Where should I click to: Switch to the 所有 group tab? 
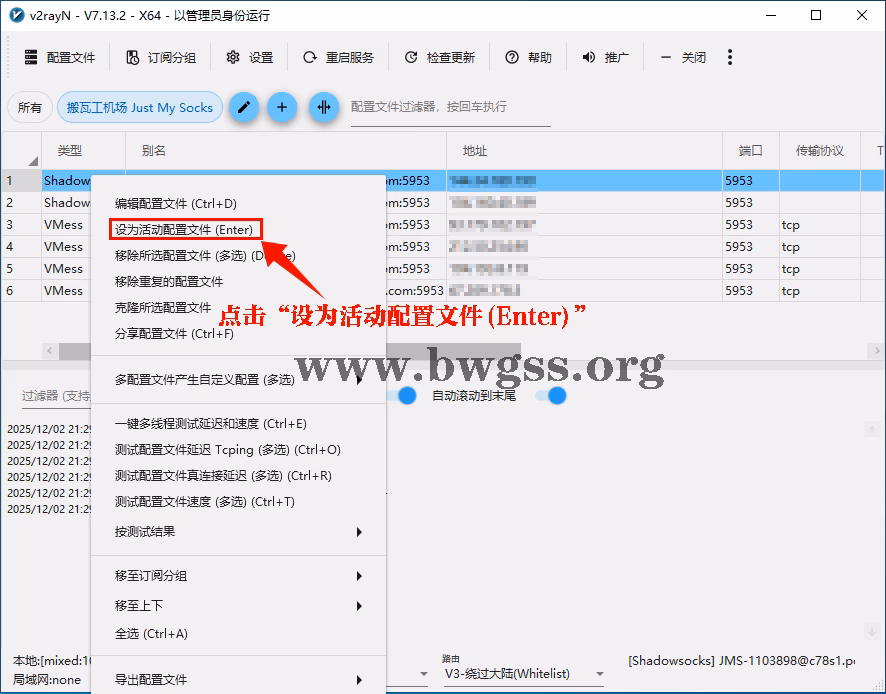click(x=30, y=106)
